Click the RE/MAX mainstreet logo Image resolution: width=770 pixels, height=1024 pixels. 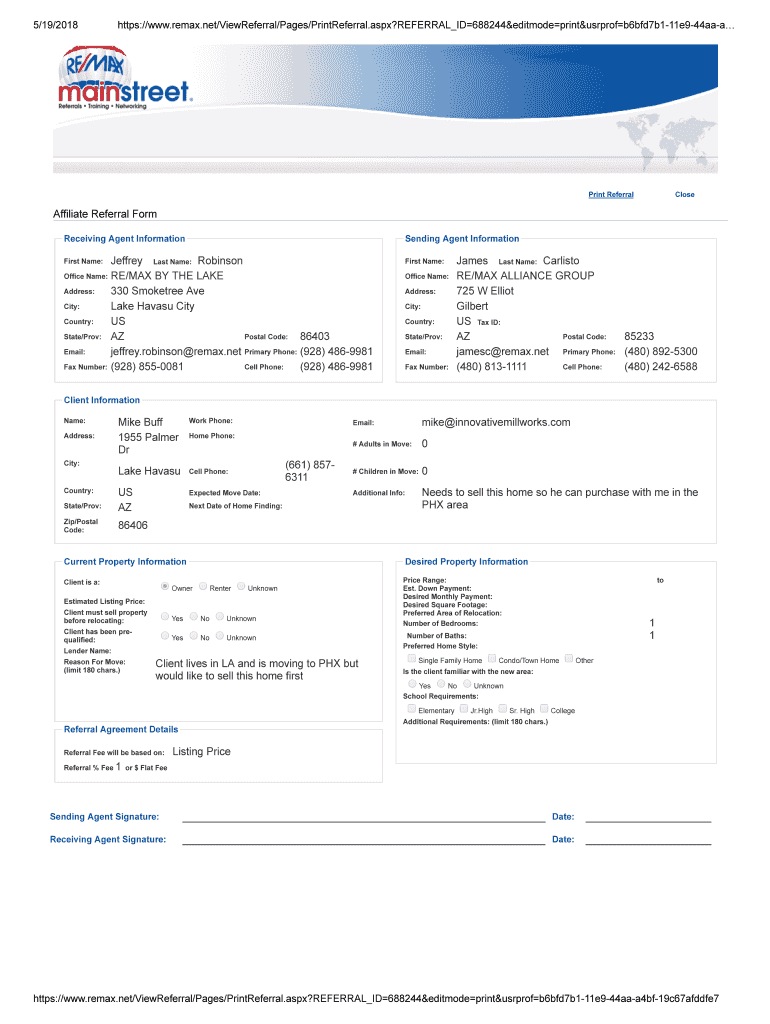pos(124,82)
